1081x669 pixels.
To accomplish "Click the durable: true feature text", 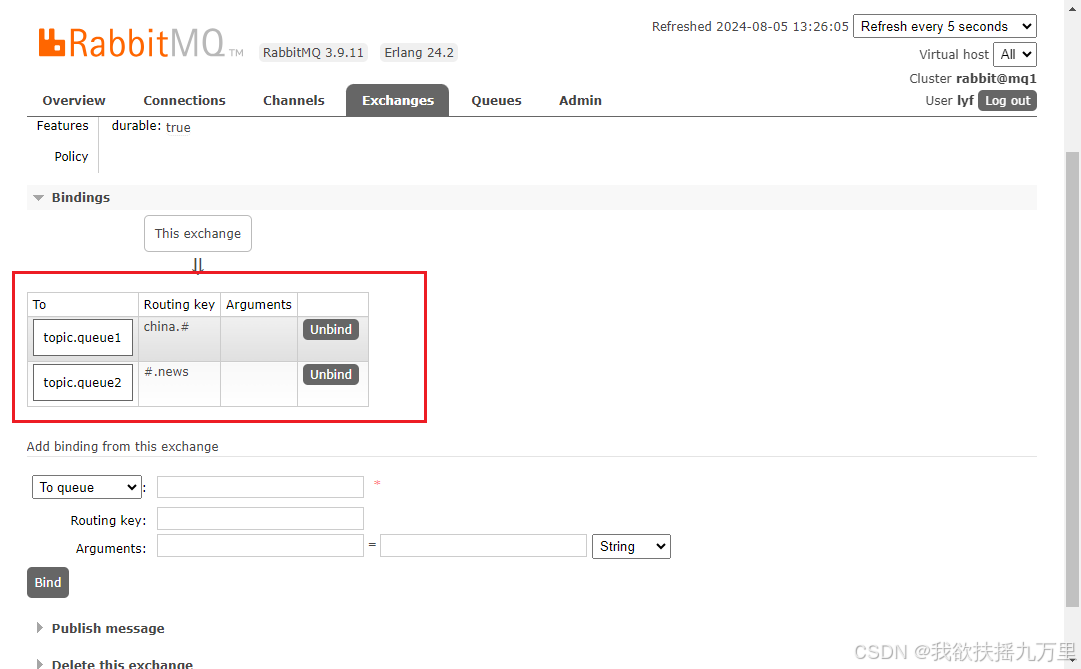I will 151,127.
